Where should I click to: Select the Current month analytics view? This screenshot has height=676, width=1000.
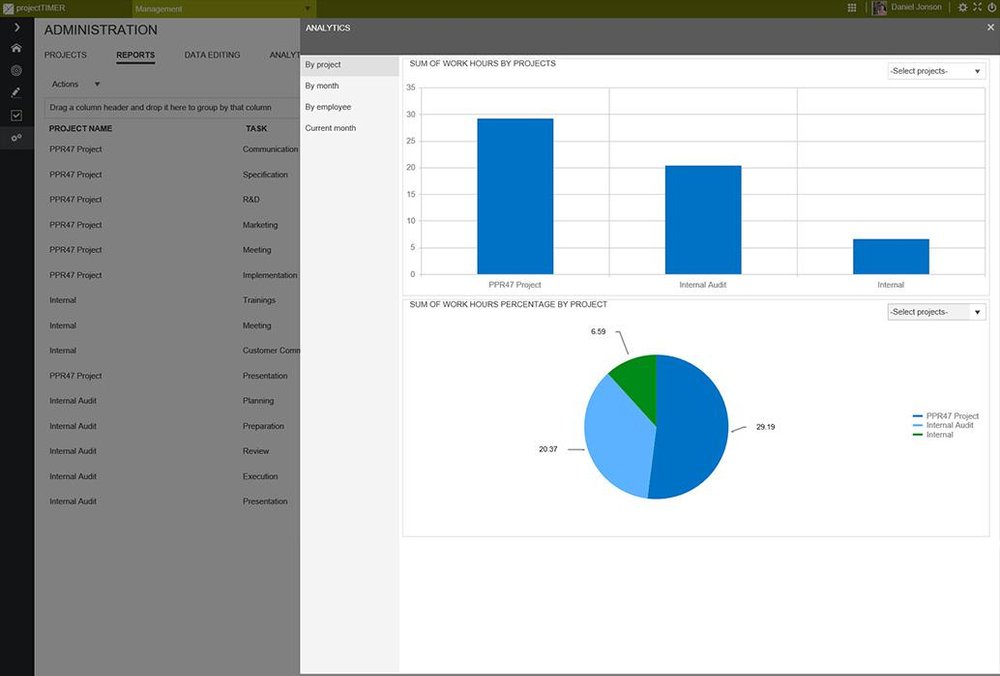point(349,128)
